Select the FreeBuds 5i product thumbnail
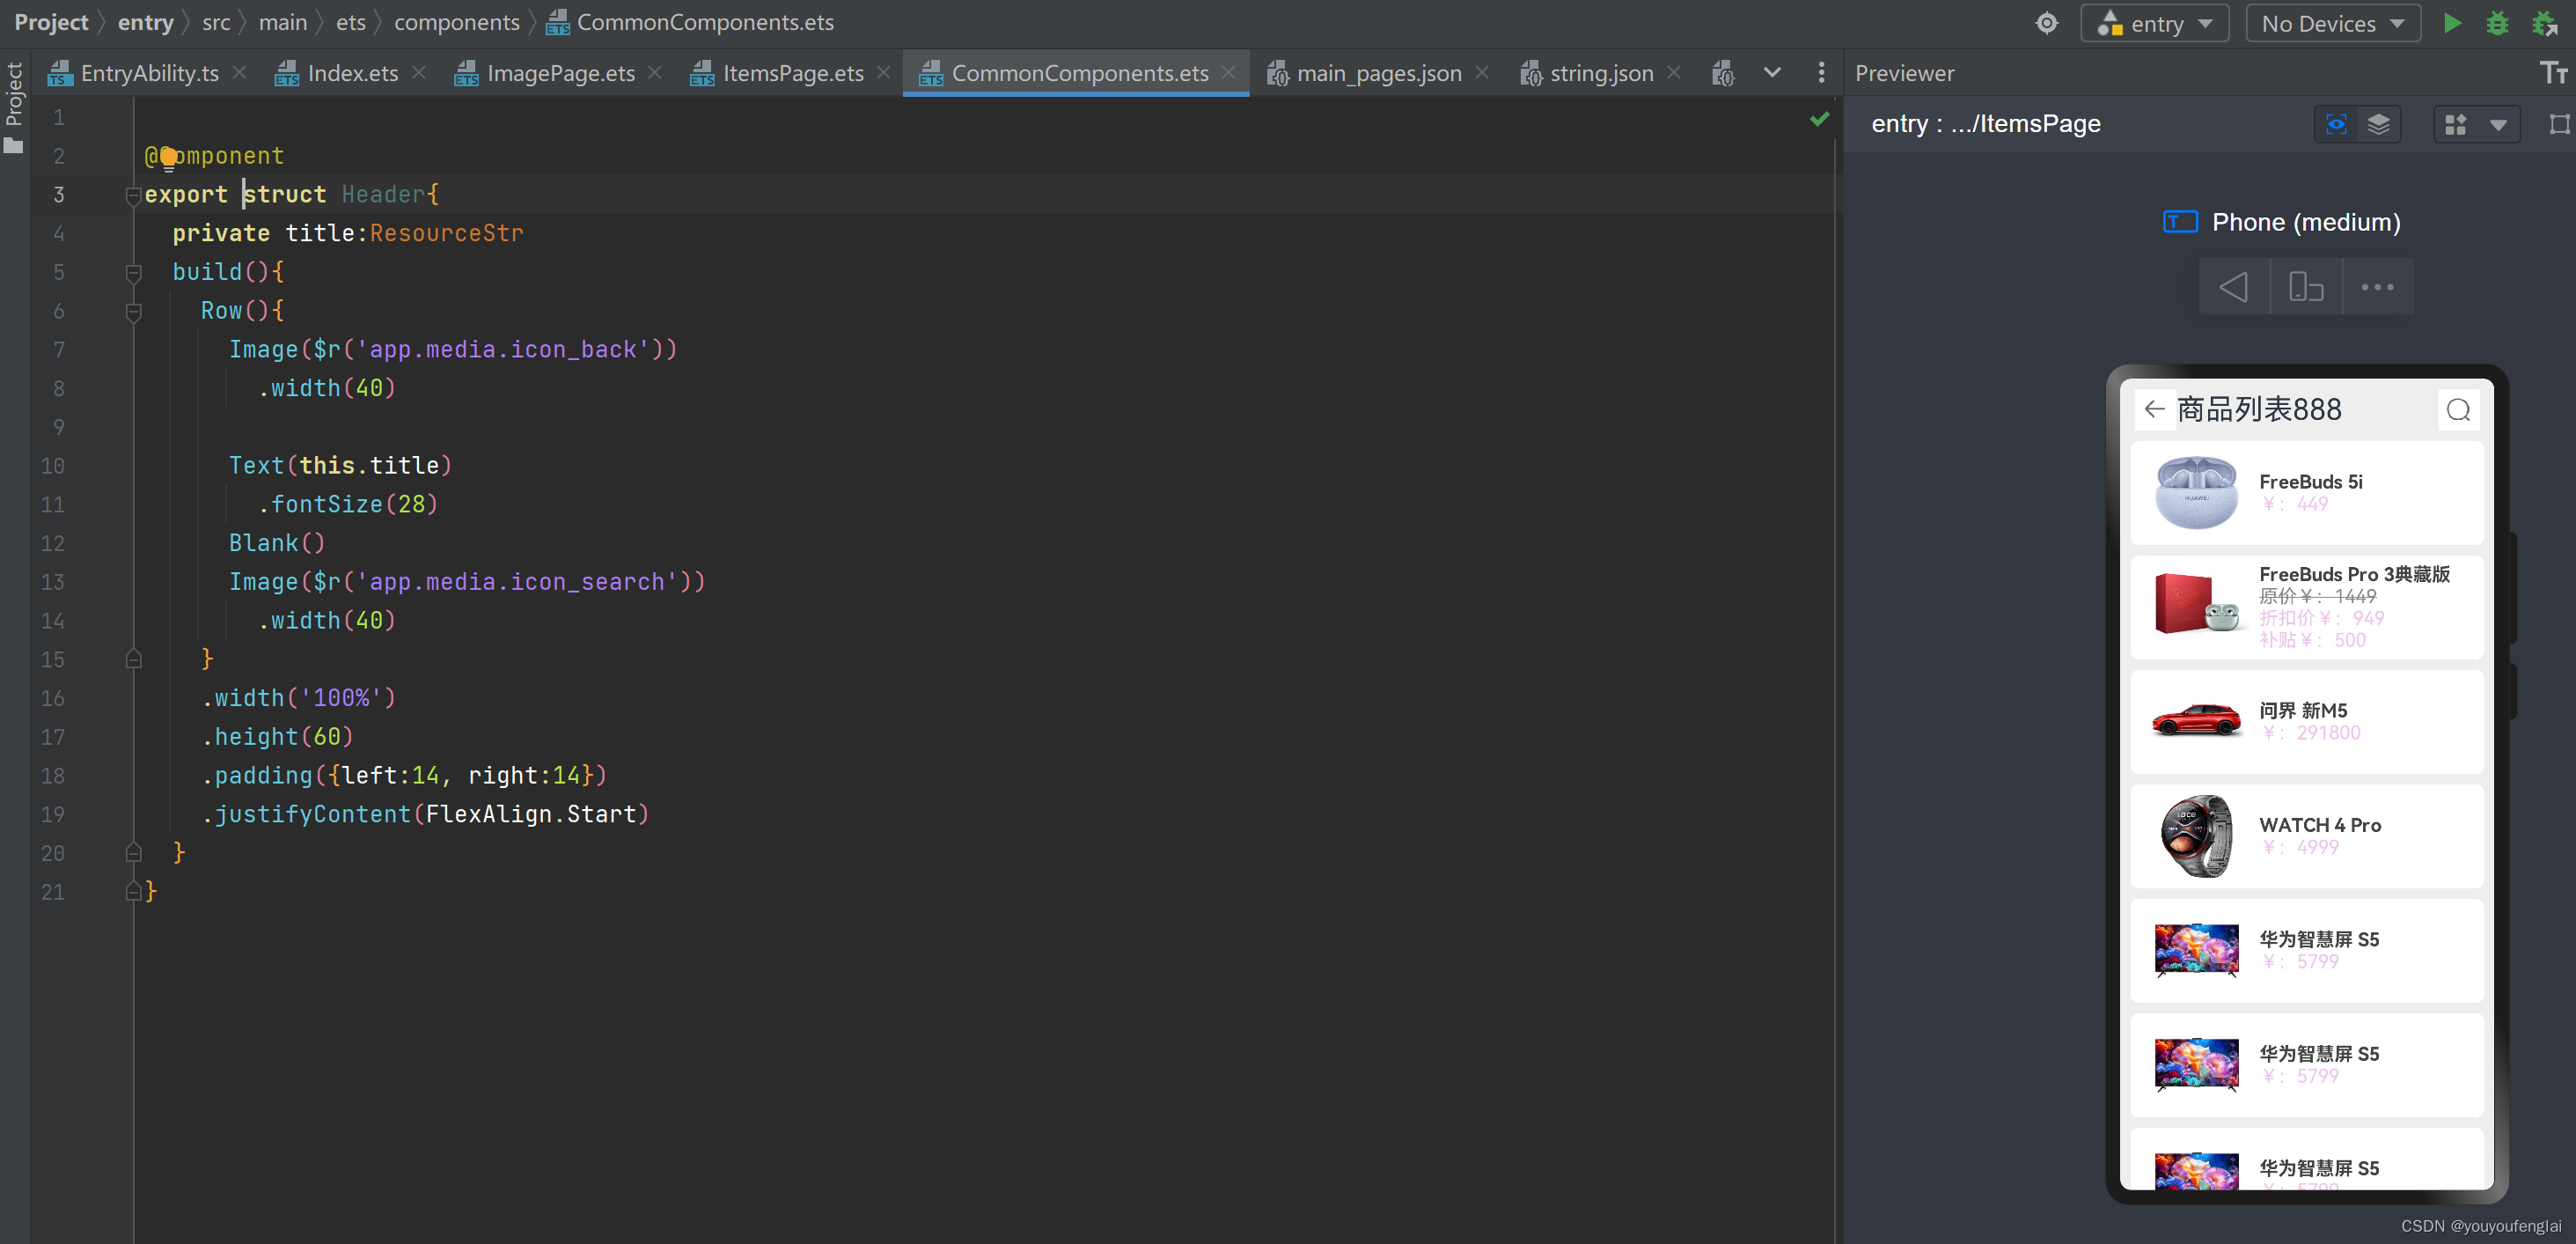Screen dimensions: 2576x1244 tap(2196, 492)
